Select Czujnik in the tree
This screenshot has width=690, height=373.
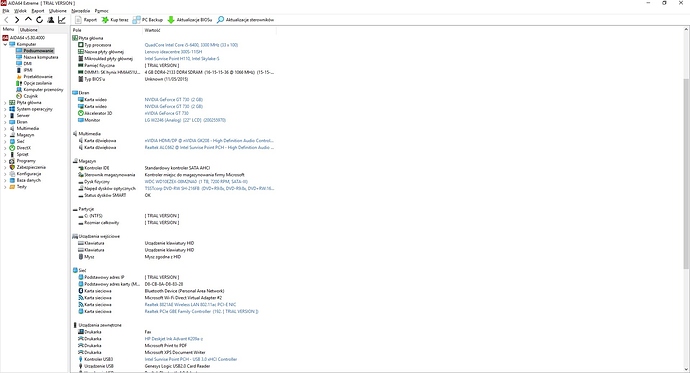pyautogui.click(x=30, y=96)
